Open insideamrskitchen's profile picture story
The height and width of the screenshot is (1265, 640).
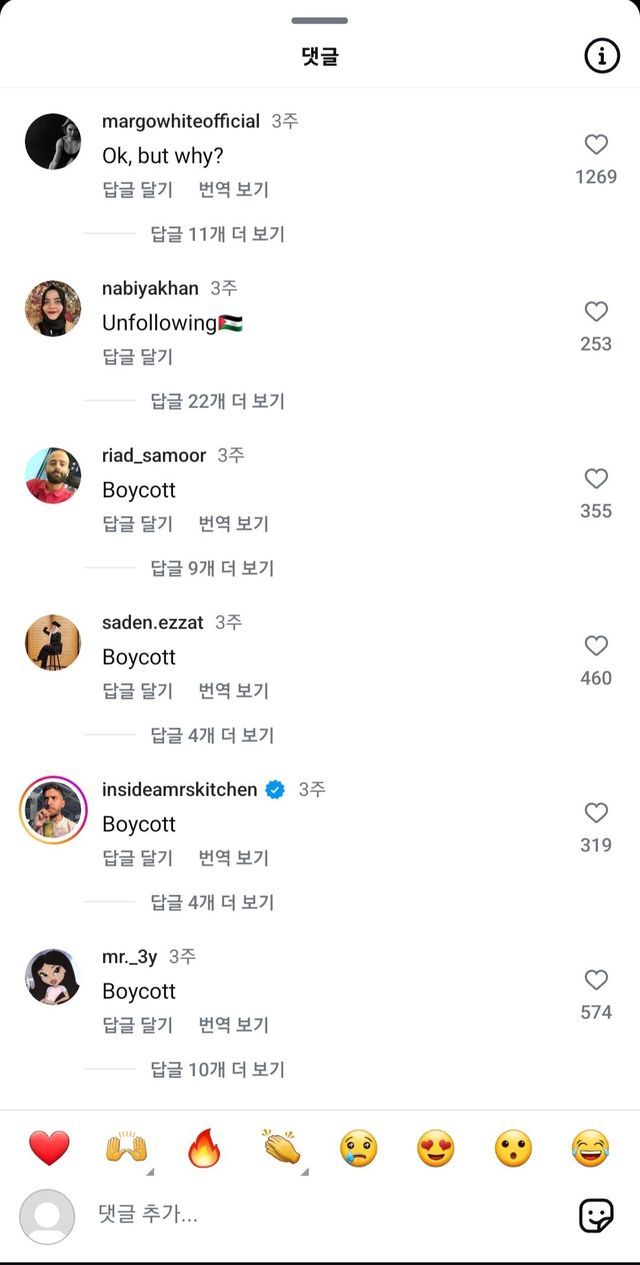click(53, 810)
